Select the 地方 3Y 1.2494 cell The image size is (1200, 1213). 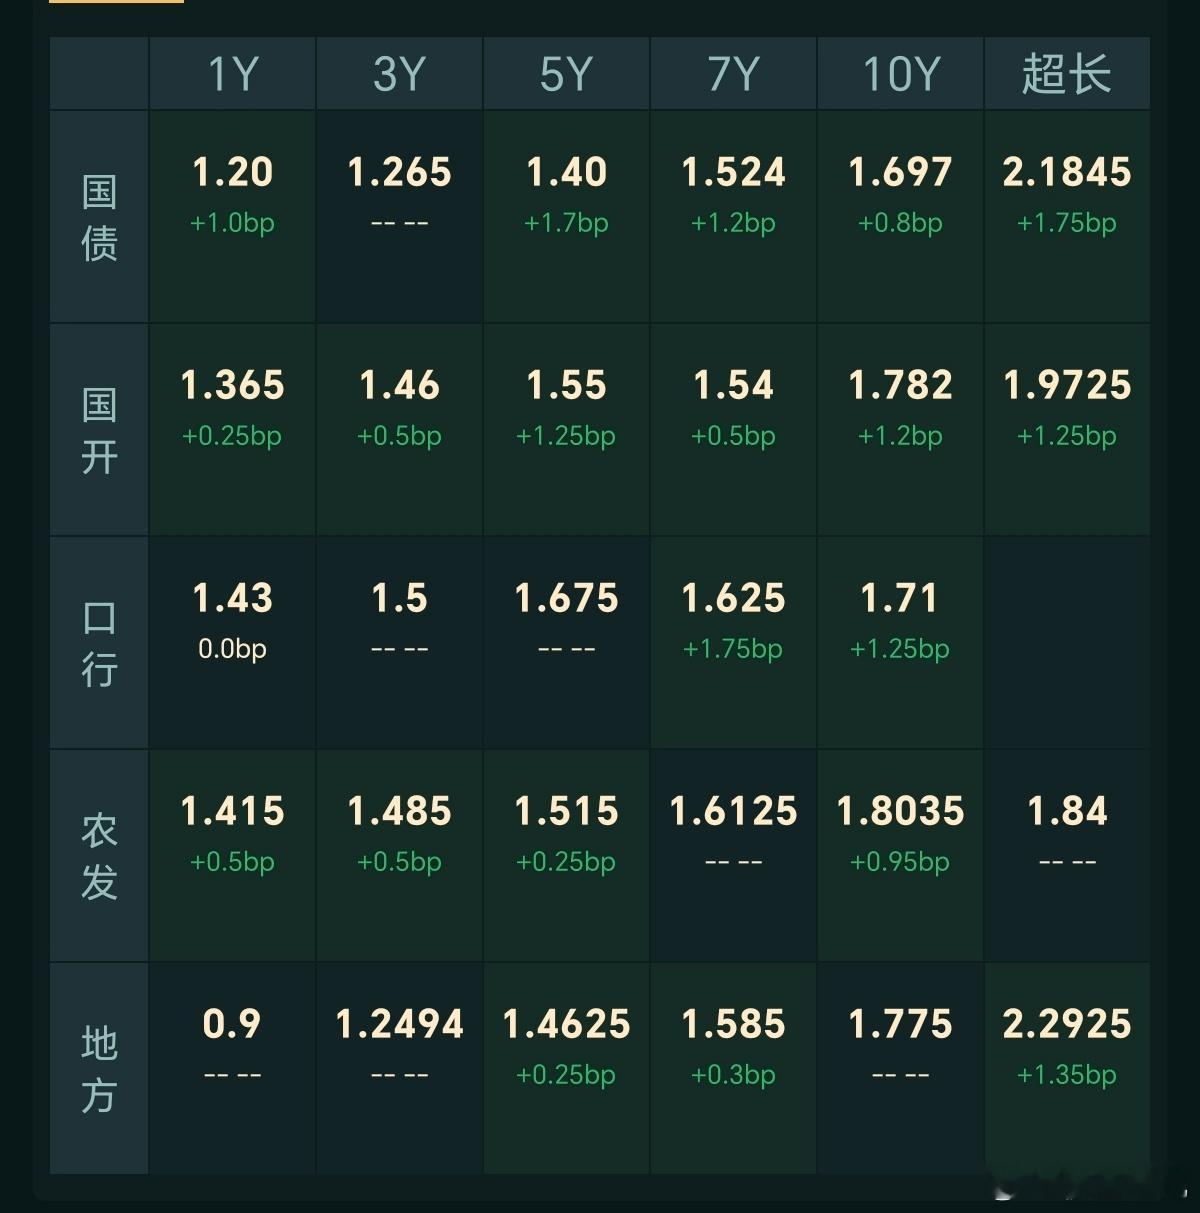pyautogui.click(x=399, y=1069)
